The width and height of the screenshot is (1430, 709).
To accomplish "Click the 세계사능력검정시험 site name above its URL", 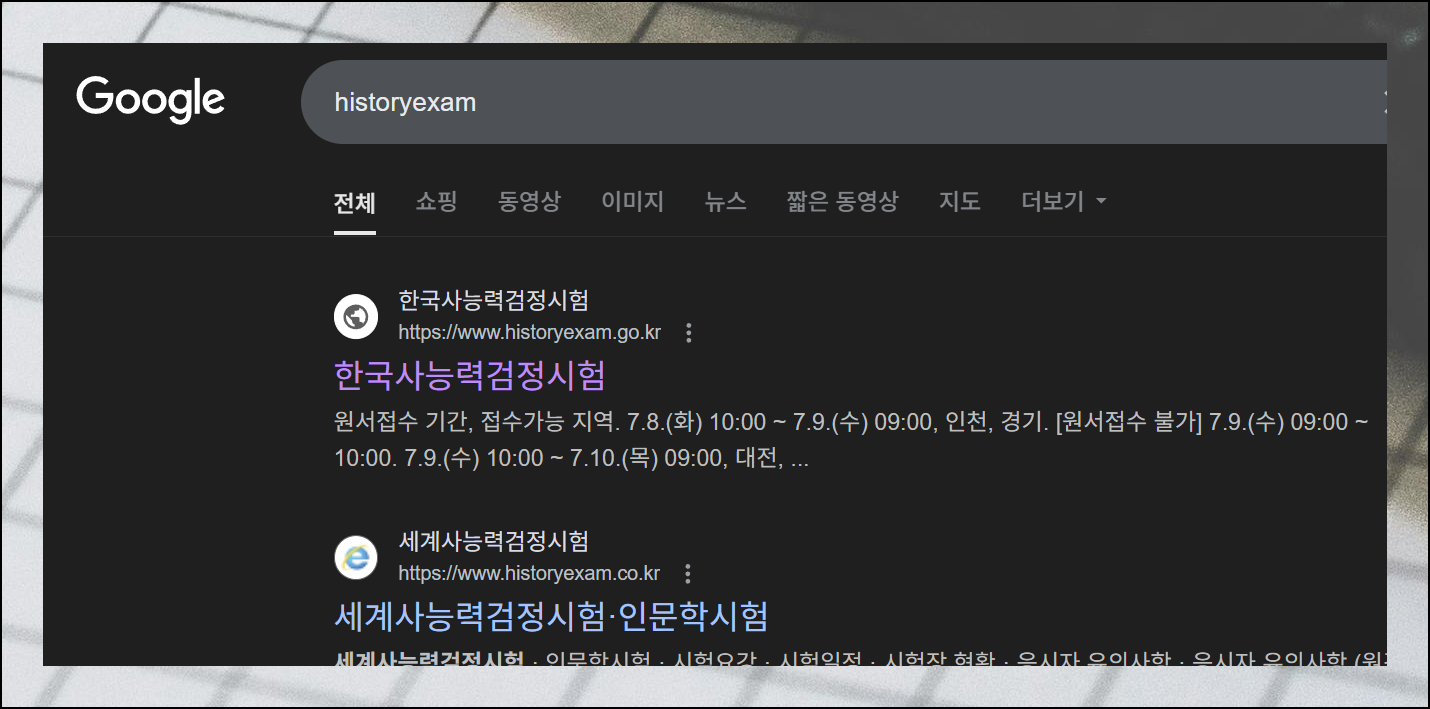I will click(494, 542).
